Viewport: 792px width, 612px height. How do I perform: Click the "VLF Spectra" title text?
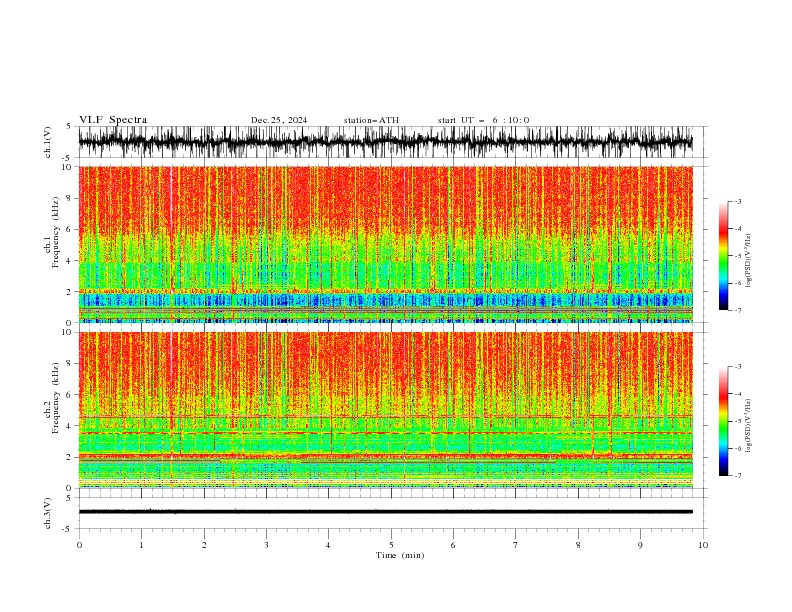coord(113,120)
